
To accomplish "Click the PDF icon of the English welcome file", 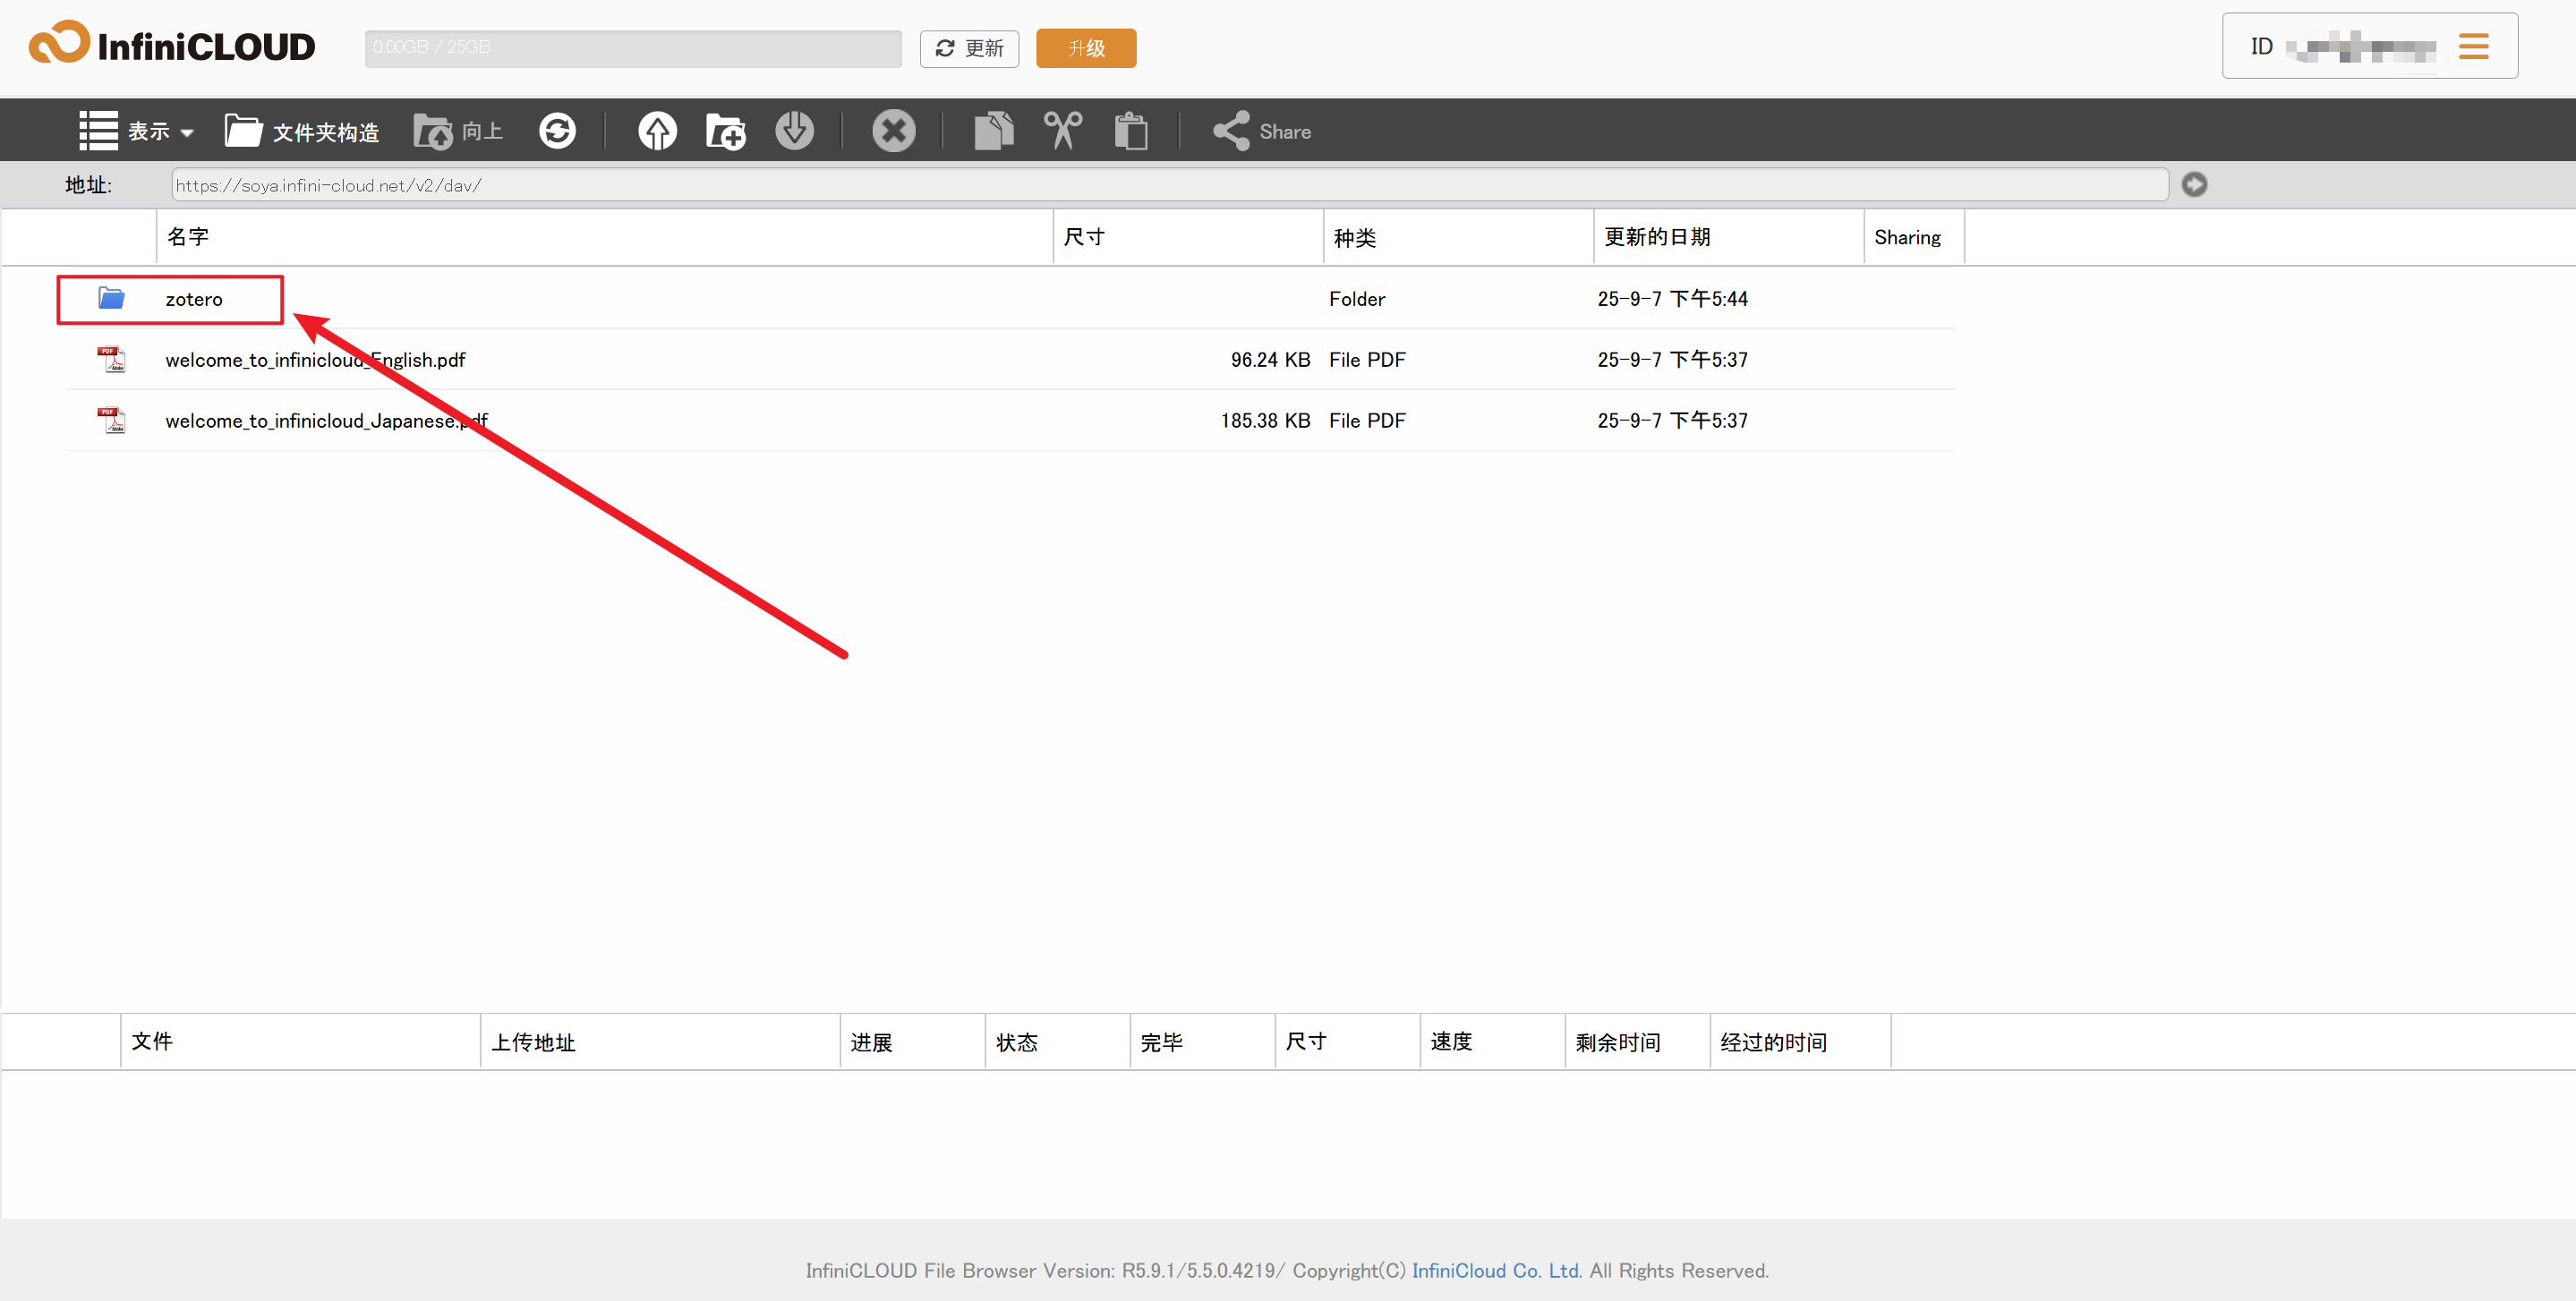I will (x=112, y=359).
